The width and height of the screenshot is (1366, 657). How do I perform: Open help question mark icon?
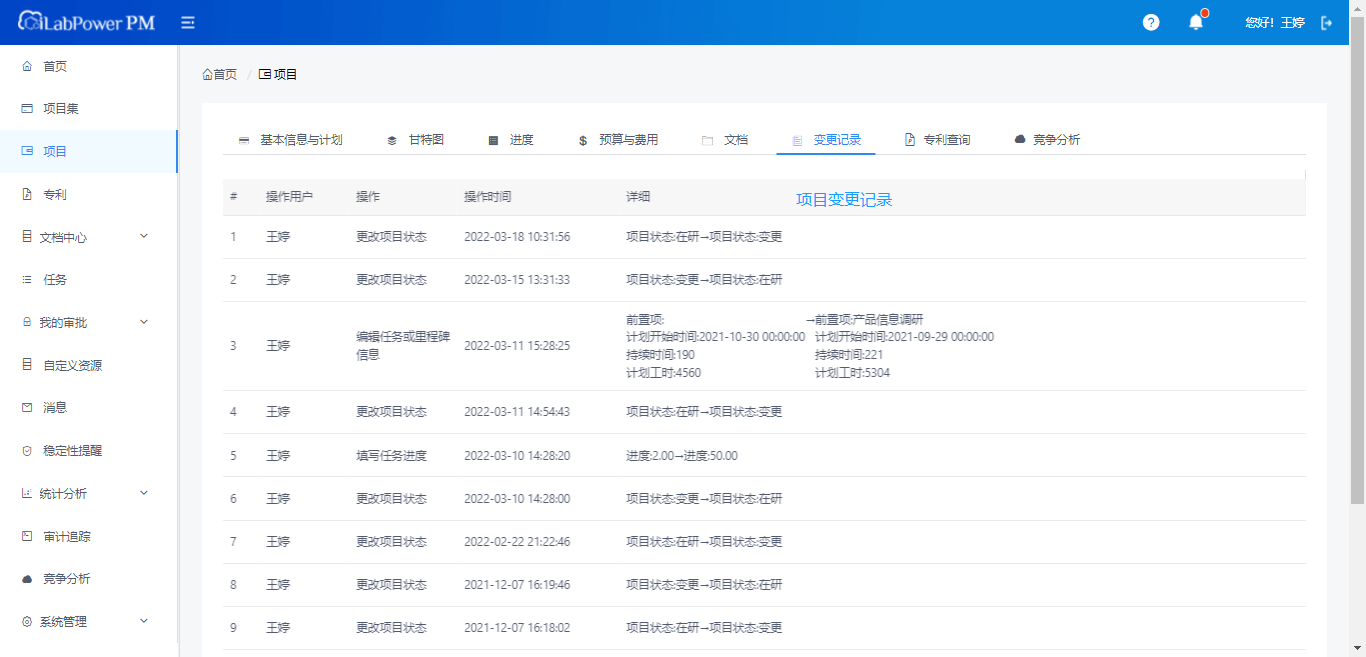point(1151,22)
